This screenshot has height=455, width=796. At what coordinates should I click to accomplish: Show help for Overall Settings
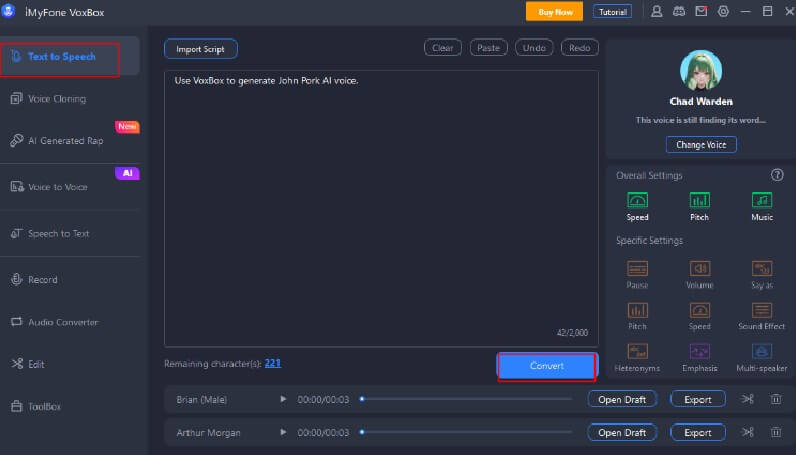point(777,175)
